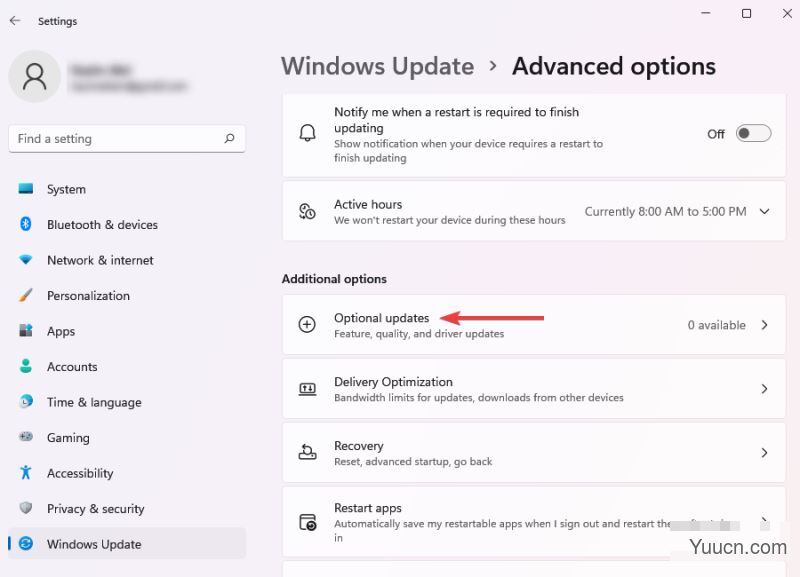Open the Apps category

(x=127, y=331)
